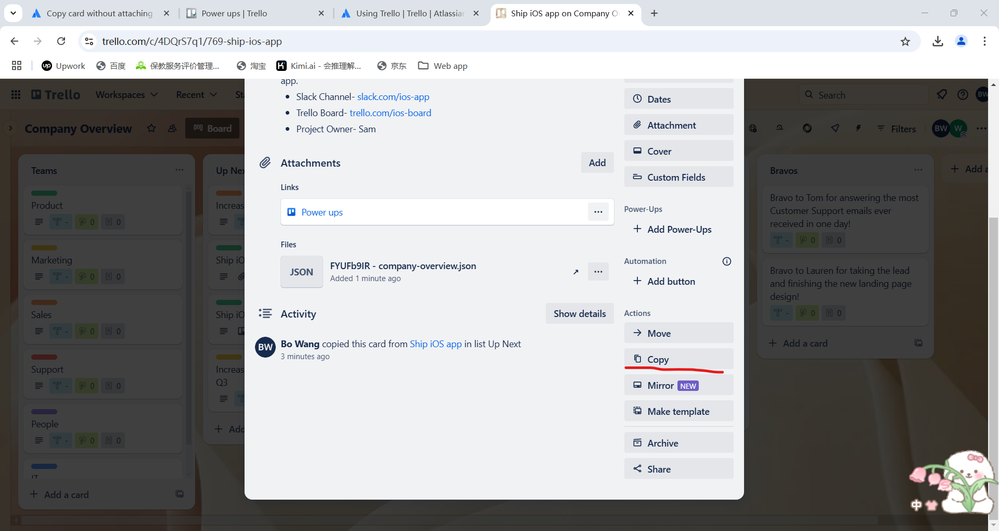Open the Upwork bookmark
The image size is (999, 531).
pyautogui.click(x=63, y=66)
